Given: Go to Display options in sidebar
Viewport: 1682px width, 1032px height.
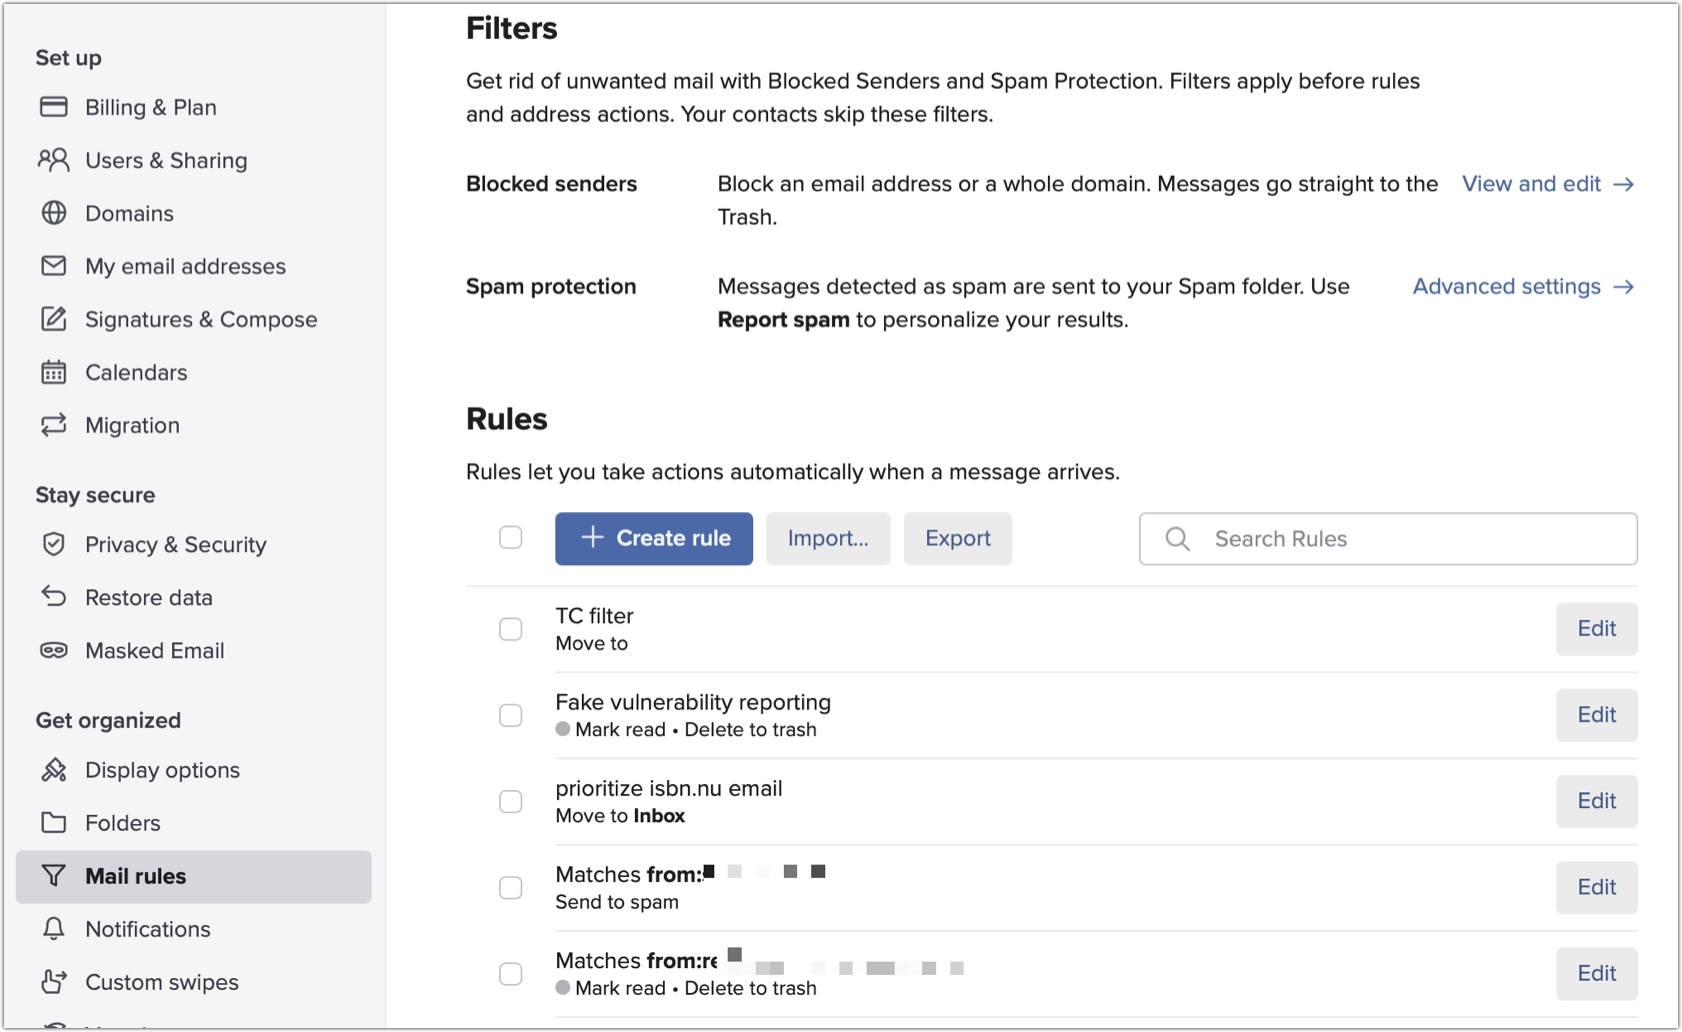Looking at the screenshot, I should coord(162,770).
